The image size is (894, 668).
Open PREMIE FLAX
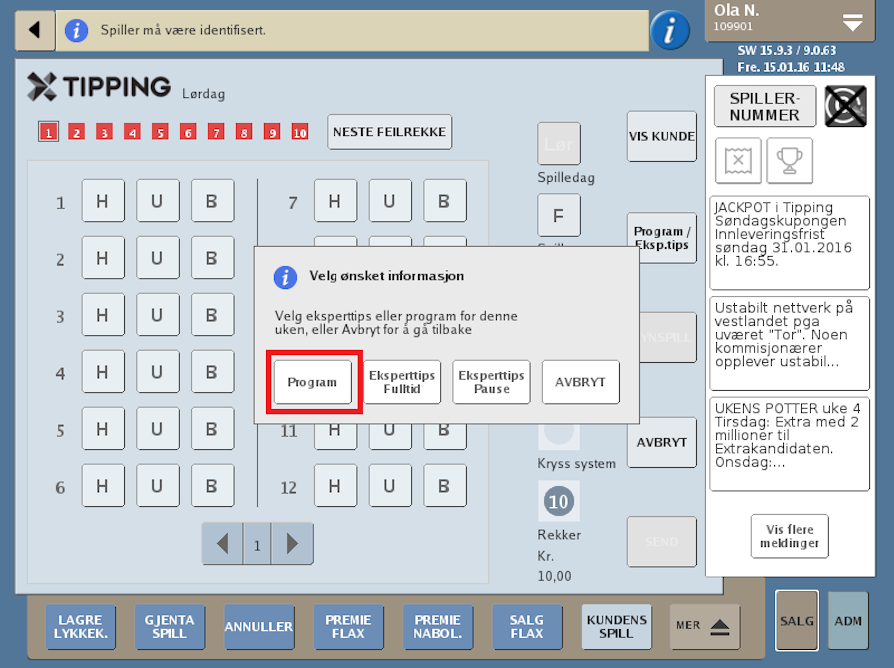pos(348,627)
